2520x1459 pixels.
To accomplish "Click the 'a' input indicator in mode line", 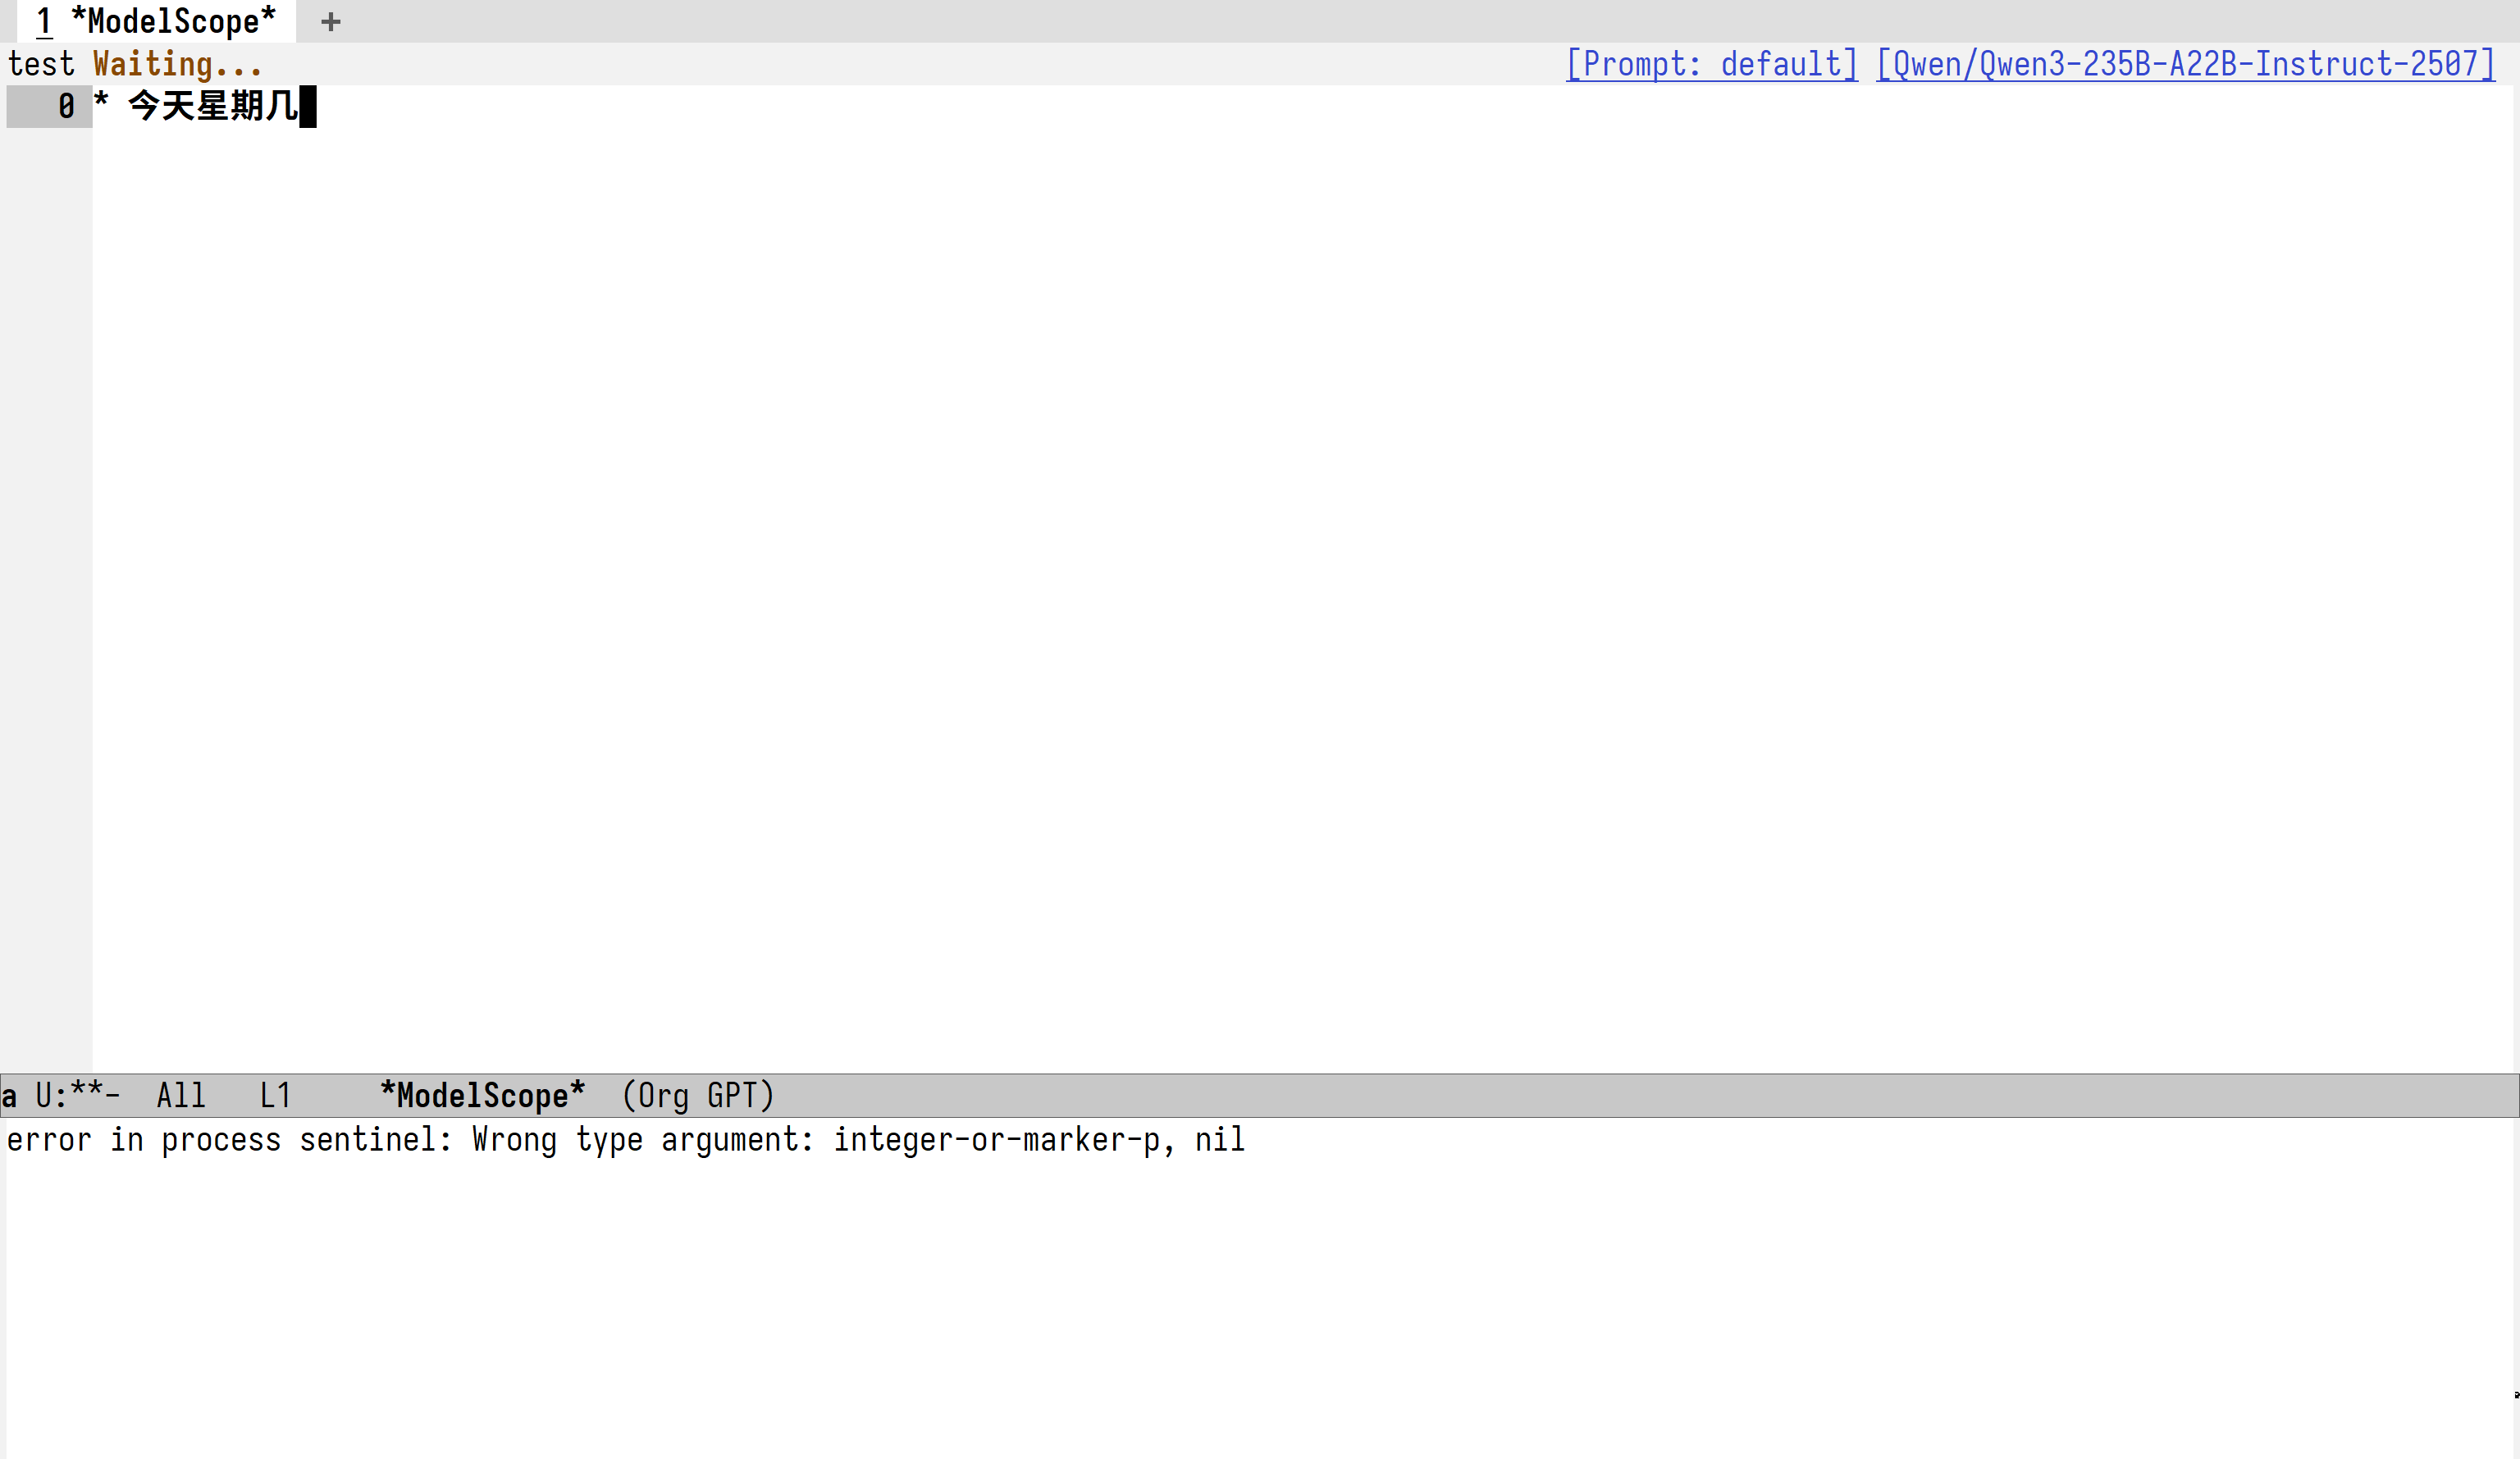I will [x=9, y=1096].
